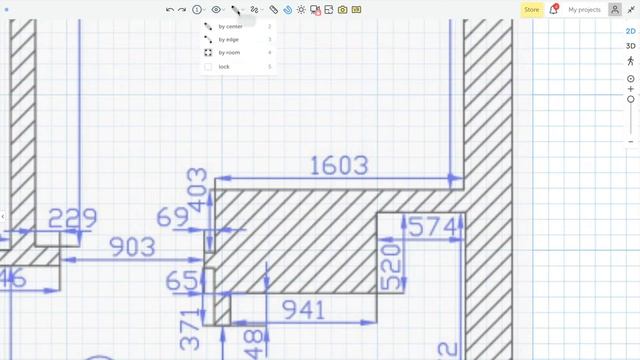Enable the lock checkbox
640x360 pixels.
(x=208, y=67)
